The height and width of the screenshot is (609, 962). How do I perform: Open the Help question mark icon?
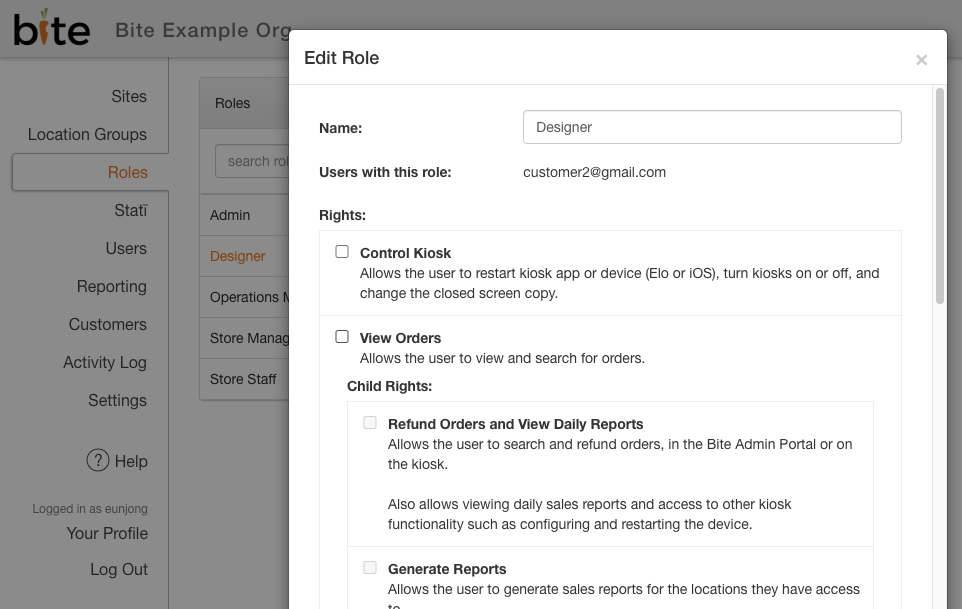click(98, 460)
